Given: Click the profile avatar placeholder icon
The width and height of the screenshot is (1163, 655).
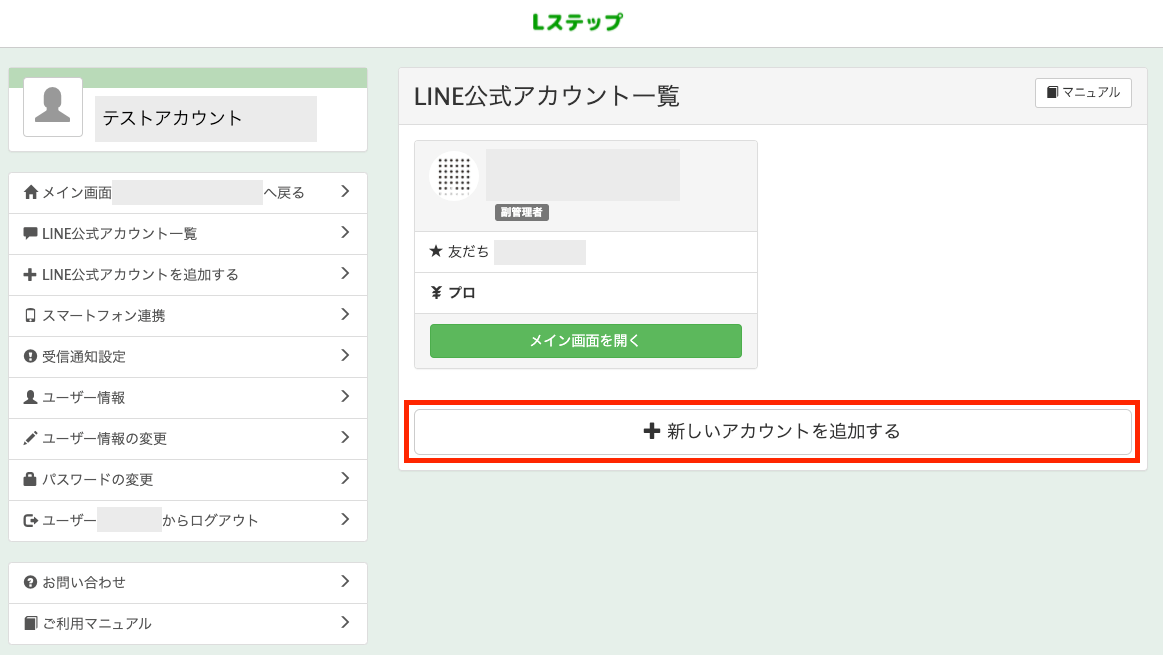Looking at the screenshot, I should coord(53,107).
